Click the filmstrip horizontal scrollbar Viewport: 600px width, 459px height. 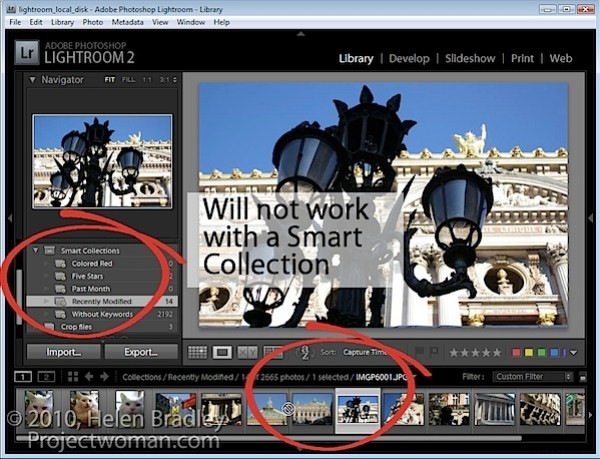[x=269, y=438]
